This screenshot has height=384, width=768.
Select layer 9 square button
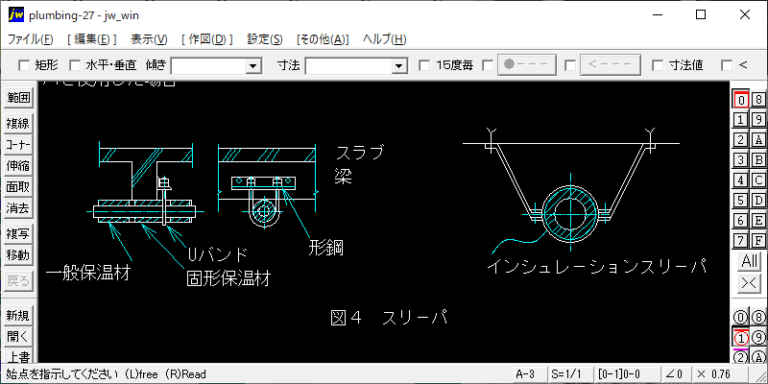tap(759, 120)
